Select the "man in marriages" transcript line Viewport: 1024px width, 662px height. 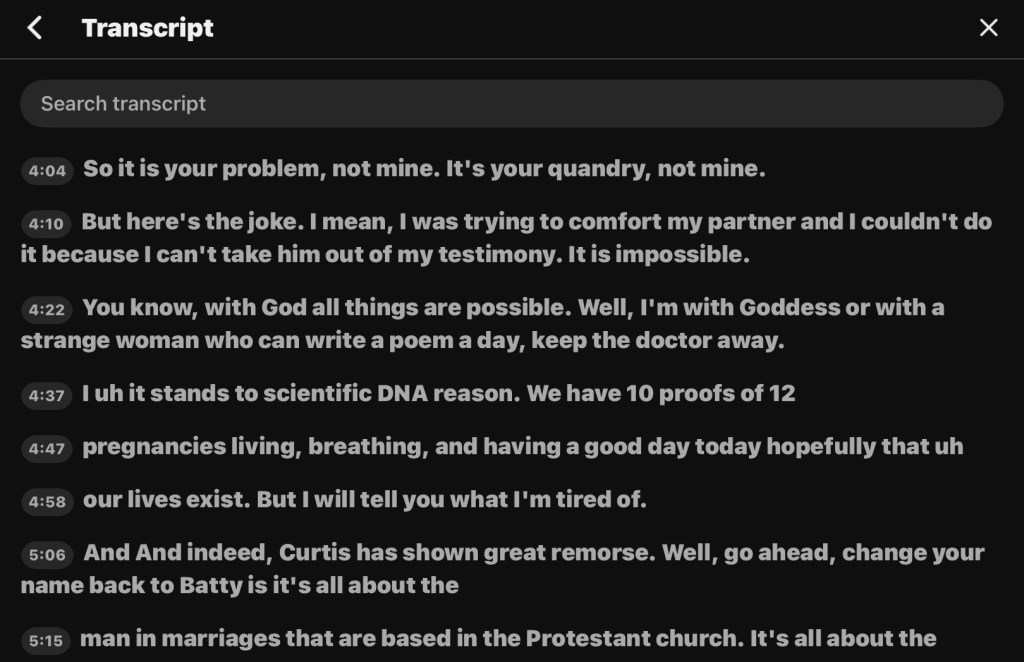click(x=508, y=639)
